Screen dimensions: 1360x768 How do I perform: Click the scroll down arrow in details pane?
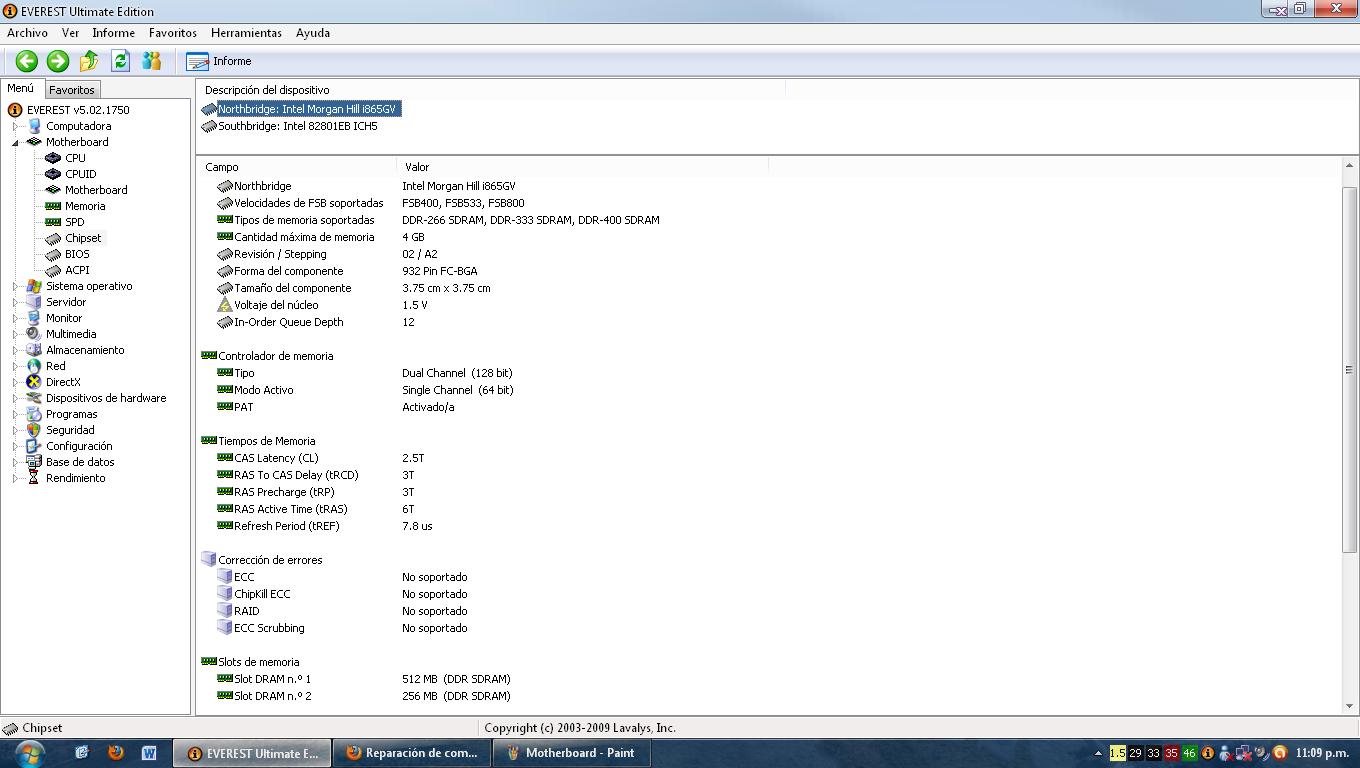1349,705
